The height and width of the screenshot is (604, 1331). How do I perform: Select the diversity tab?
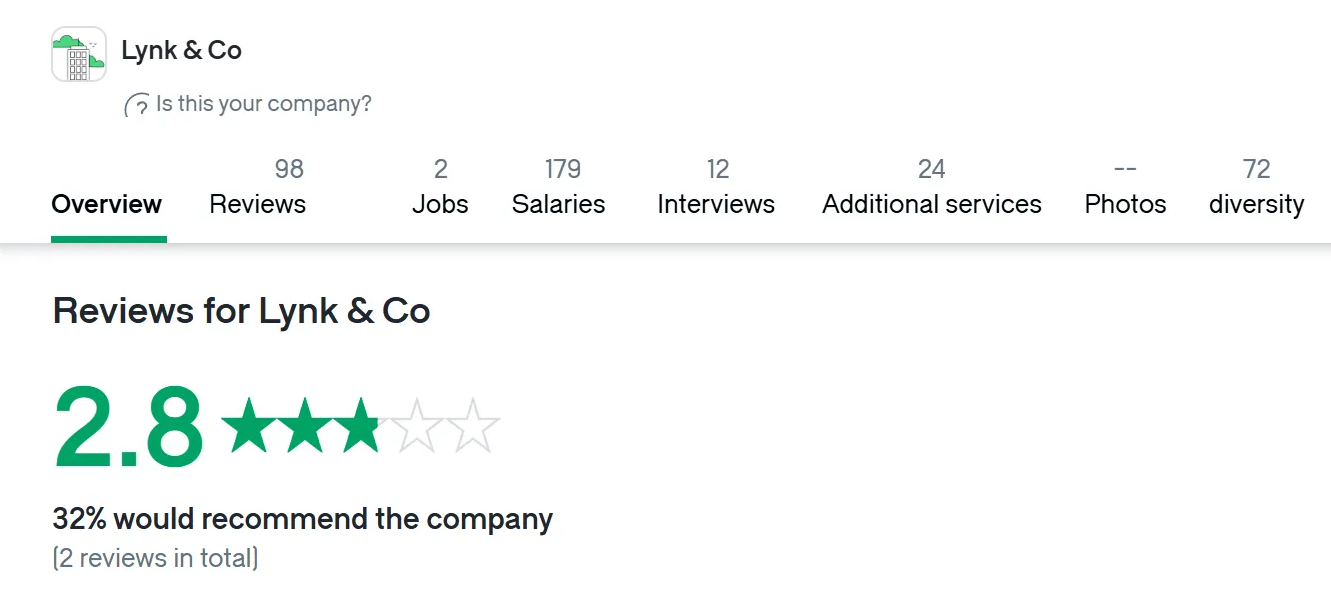click(x=1257, y=187)
